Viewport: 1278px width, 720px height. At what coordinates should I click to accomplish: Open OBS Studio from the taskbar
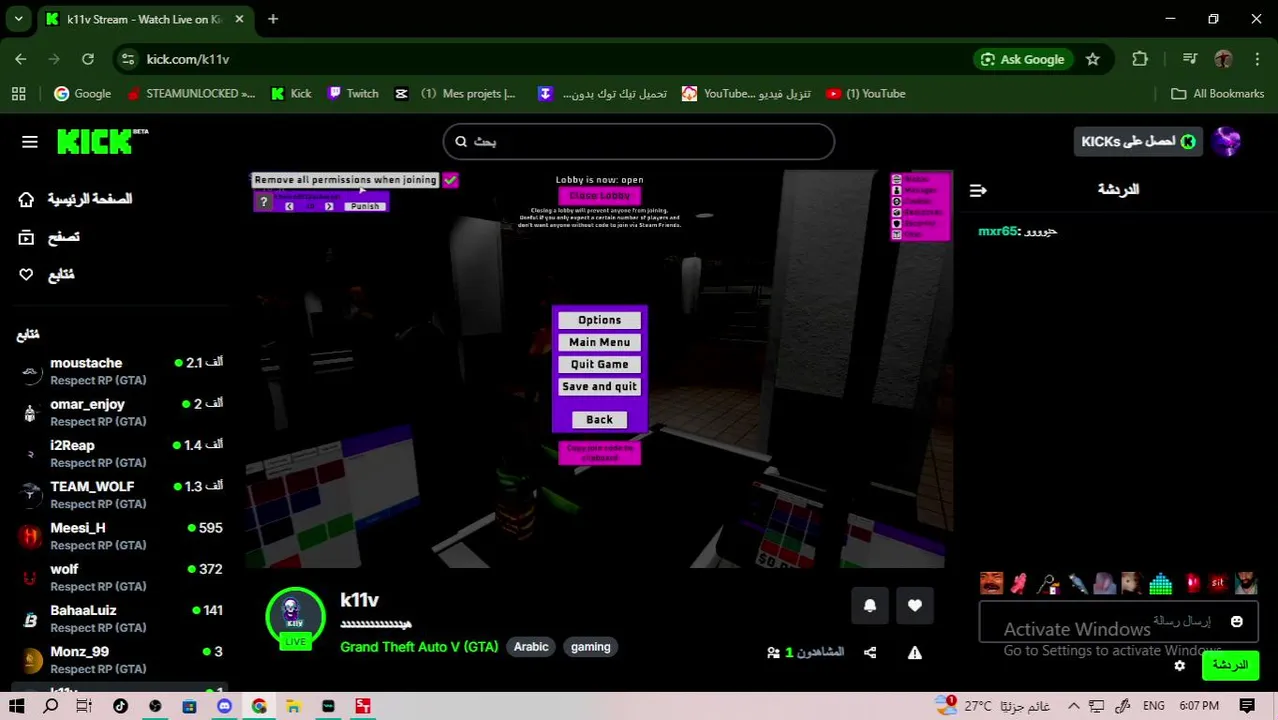[x=155, y=706]
